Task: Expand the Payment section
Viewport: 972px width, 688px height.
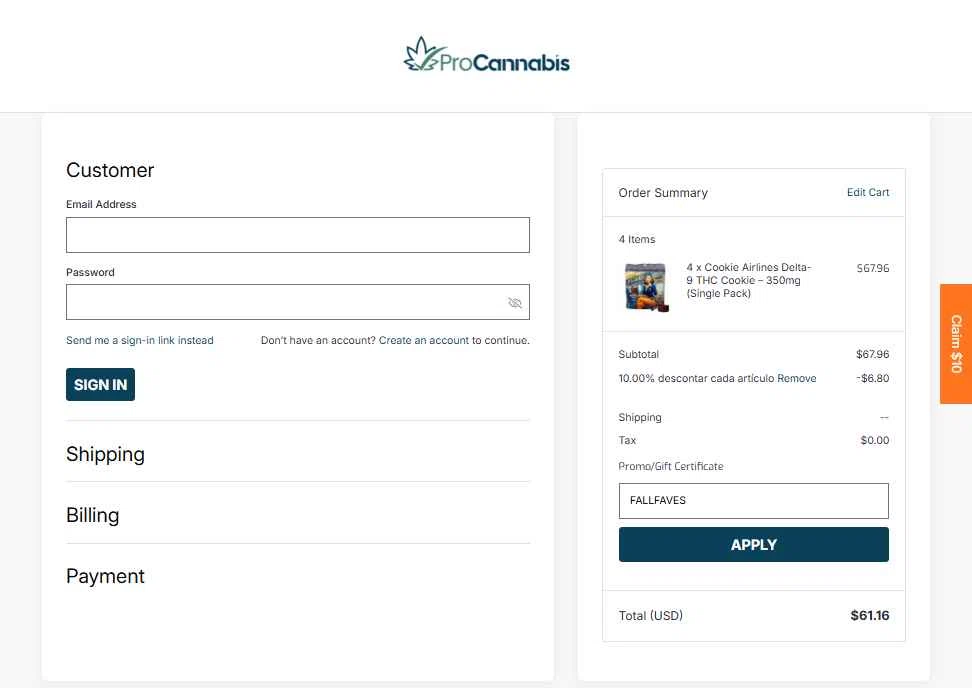Action: pos(105,576)
